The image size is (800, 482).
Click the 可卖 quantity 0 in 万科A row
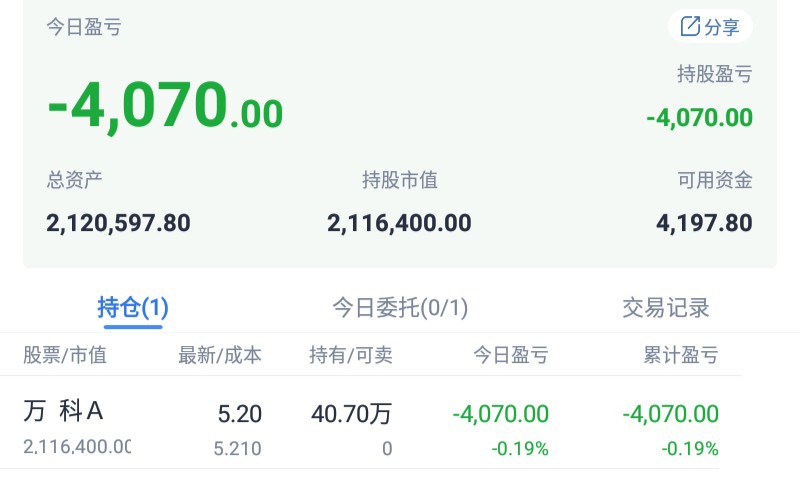point(387,449)
